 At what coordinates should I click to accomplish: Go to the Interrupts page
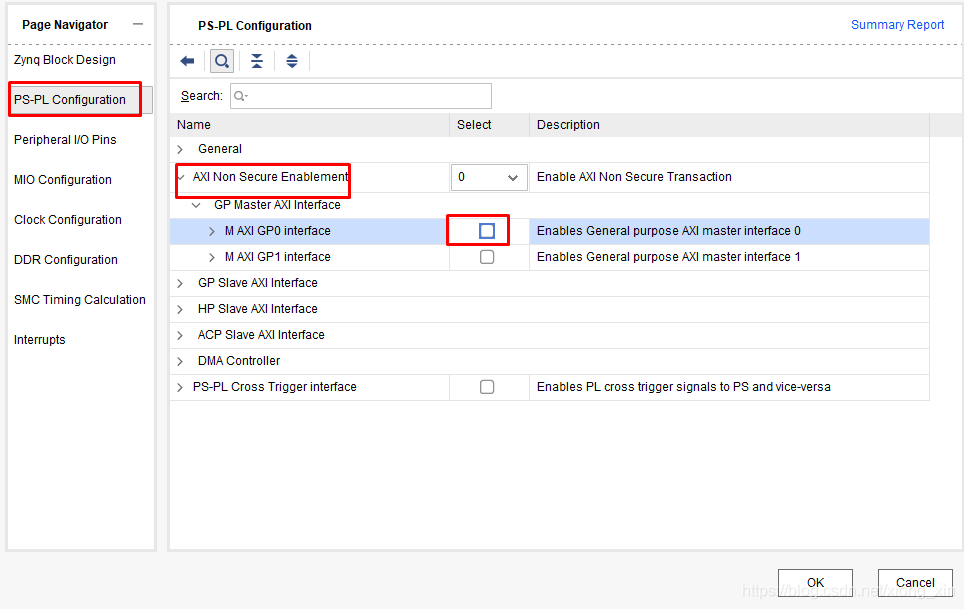point(39,339)
